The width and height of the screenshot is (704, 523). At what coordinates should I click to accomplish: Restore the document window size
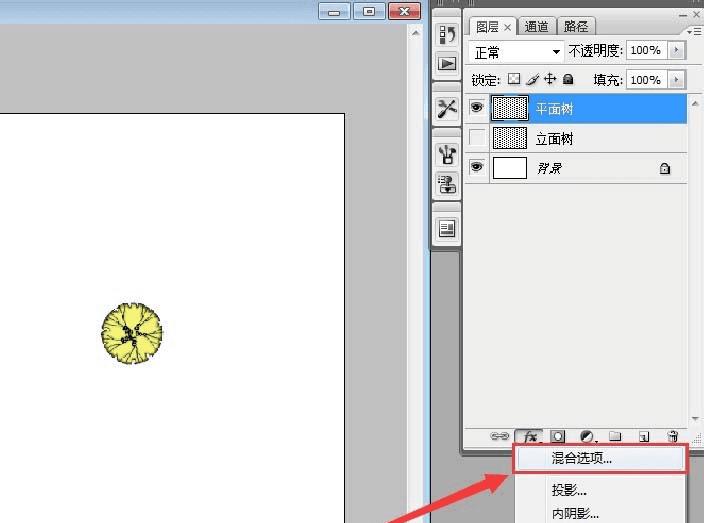369,11
